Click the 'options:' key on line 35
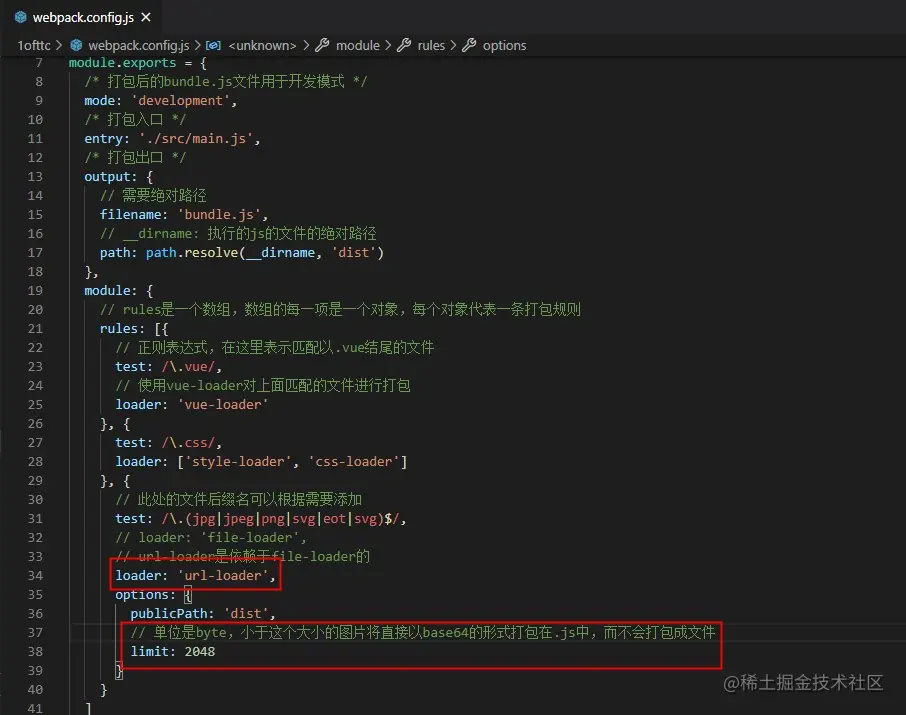Viewport: 906px width, 715px height. [x=146, y=594]
